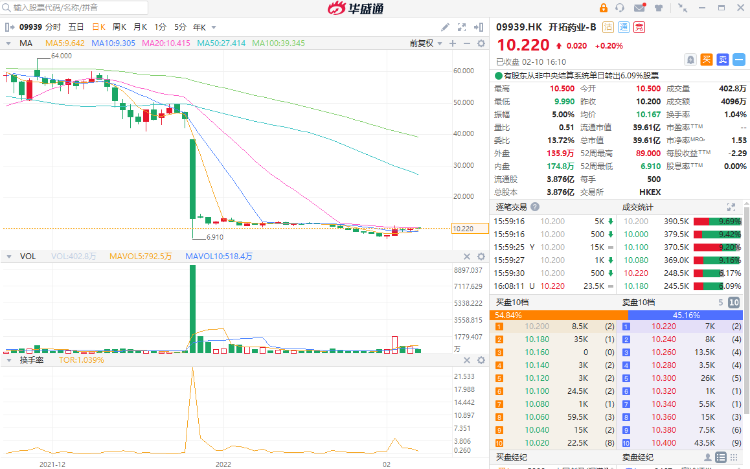Open the orange trade lock icon

coord(603,8)
